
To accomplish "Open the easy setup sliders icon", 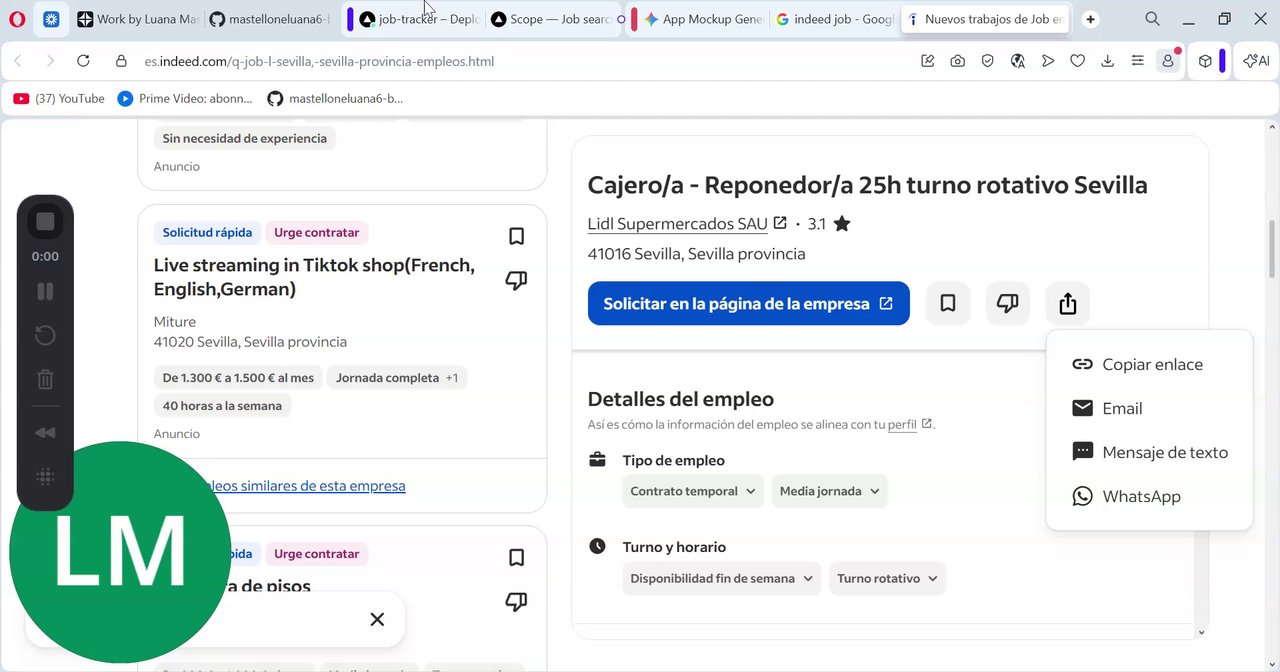I will coord(1138,61).
